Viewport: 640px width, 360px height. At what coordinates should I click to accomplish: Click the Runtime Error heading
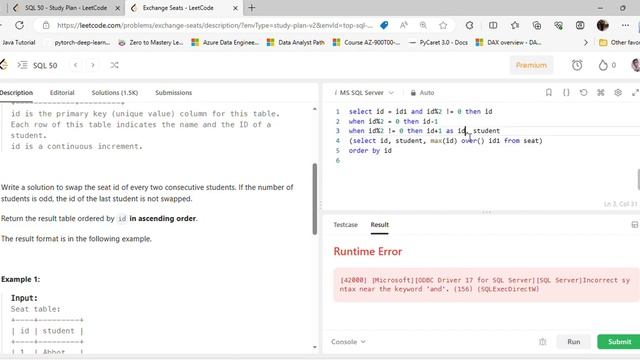(368, 251)
